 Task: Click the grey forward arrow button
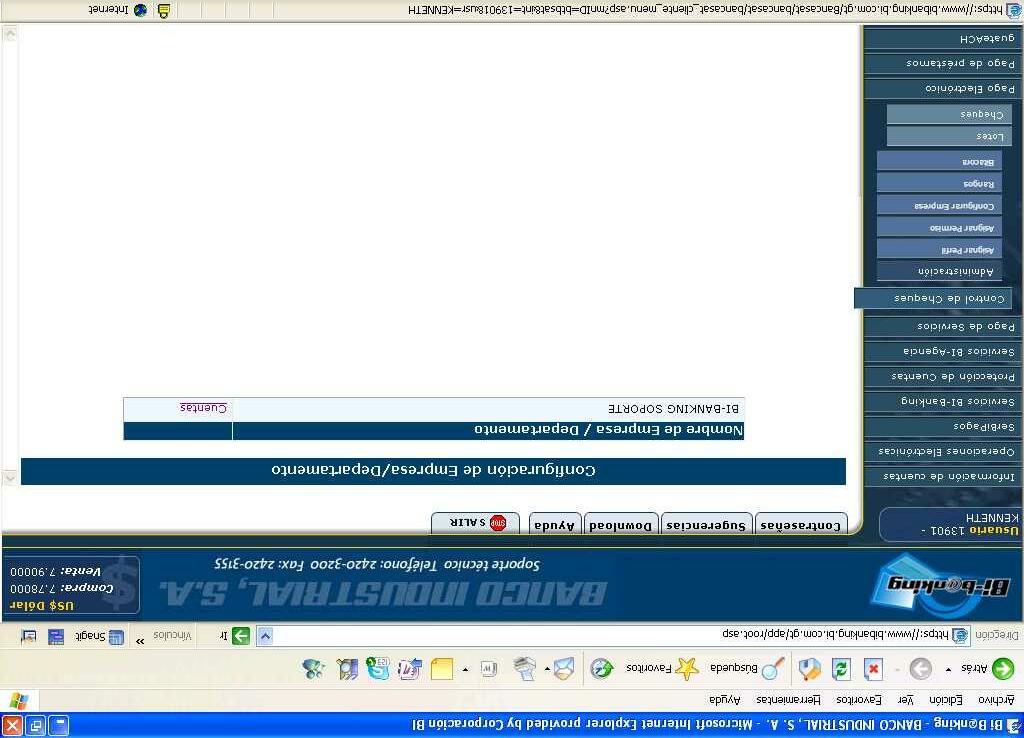(x=920, y=669)
